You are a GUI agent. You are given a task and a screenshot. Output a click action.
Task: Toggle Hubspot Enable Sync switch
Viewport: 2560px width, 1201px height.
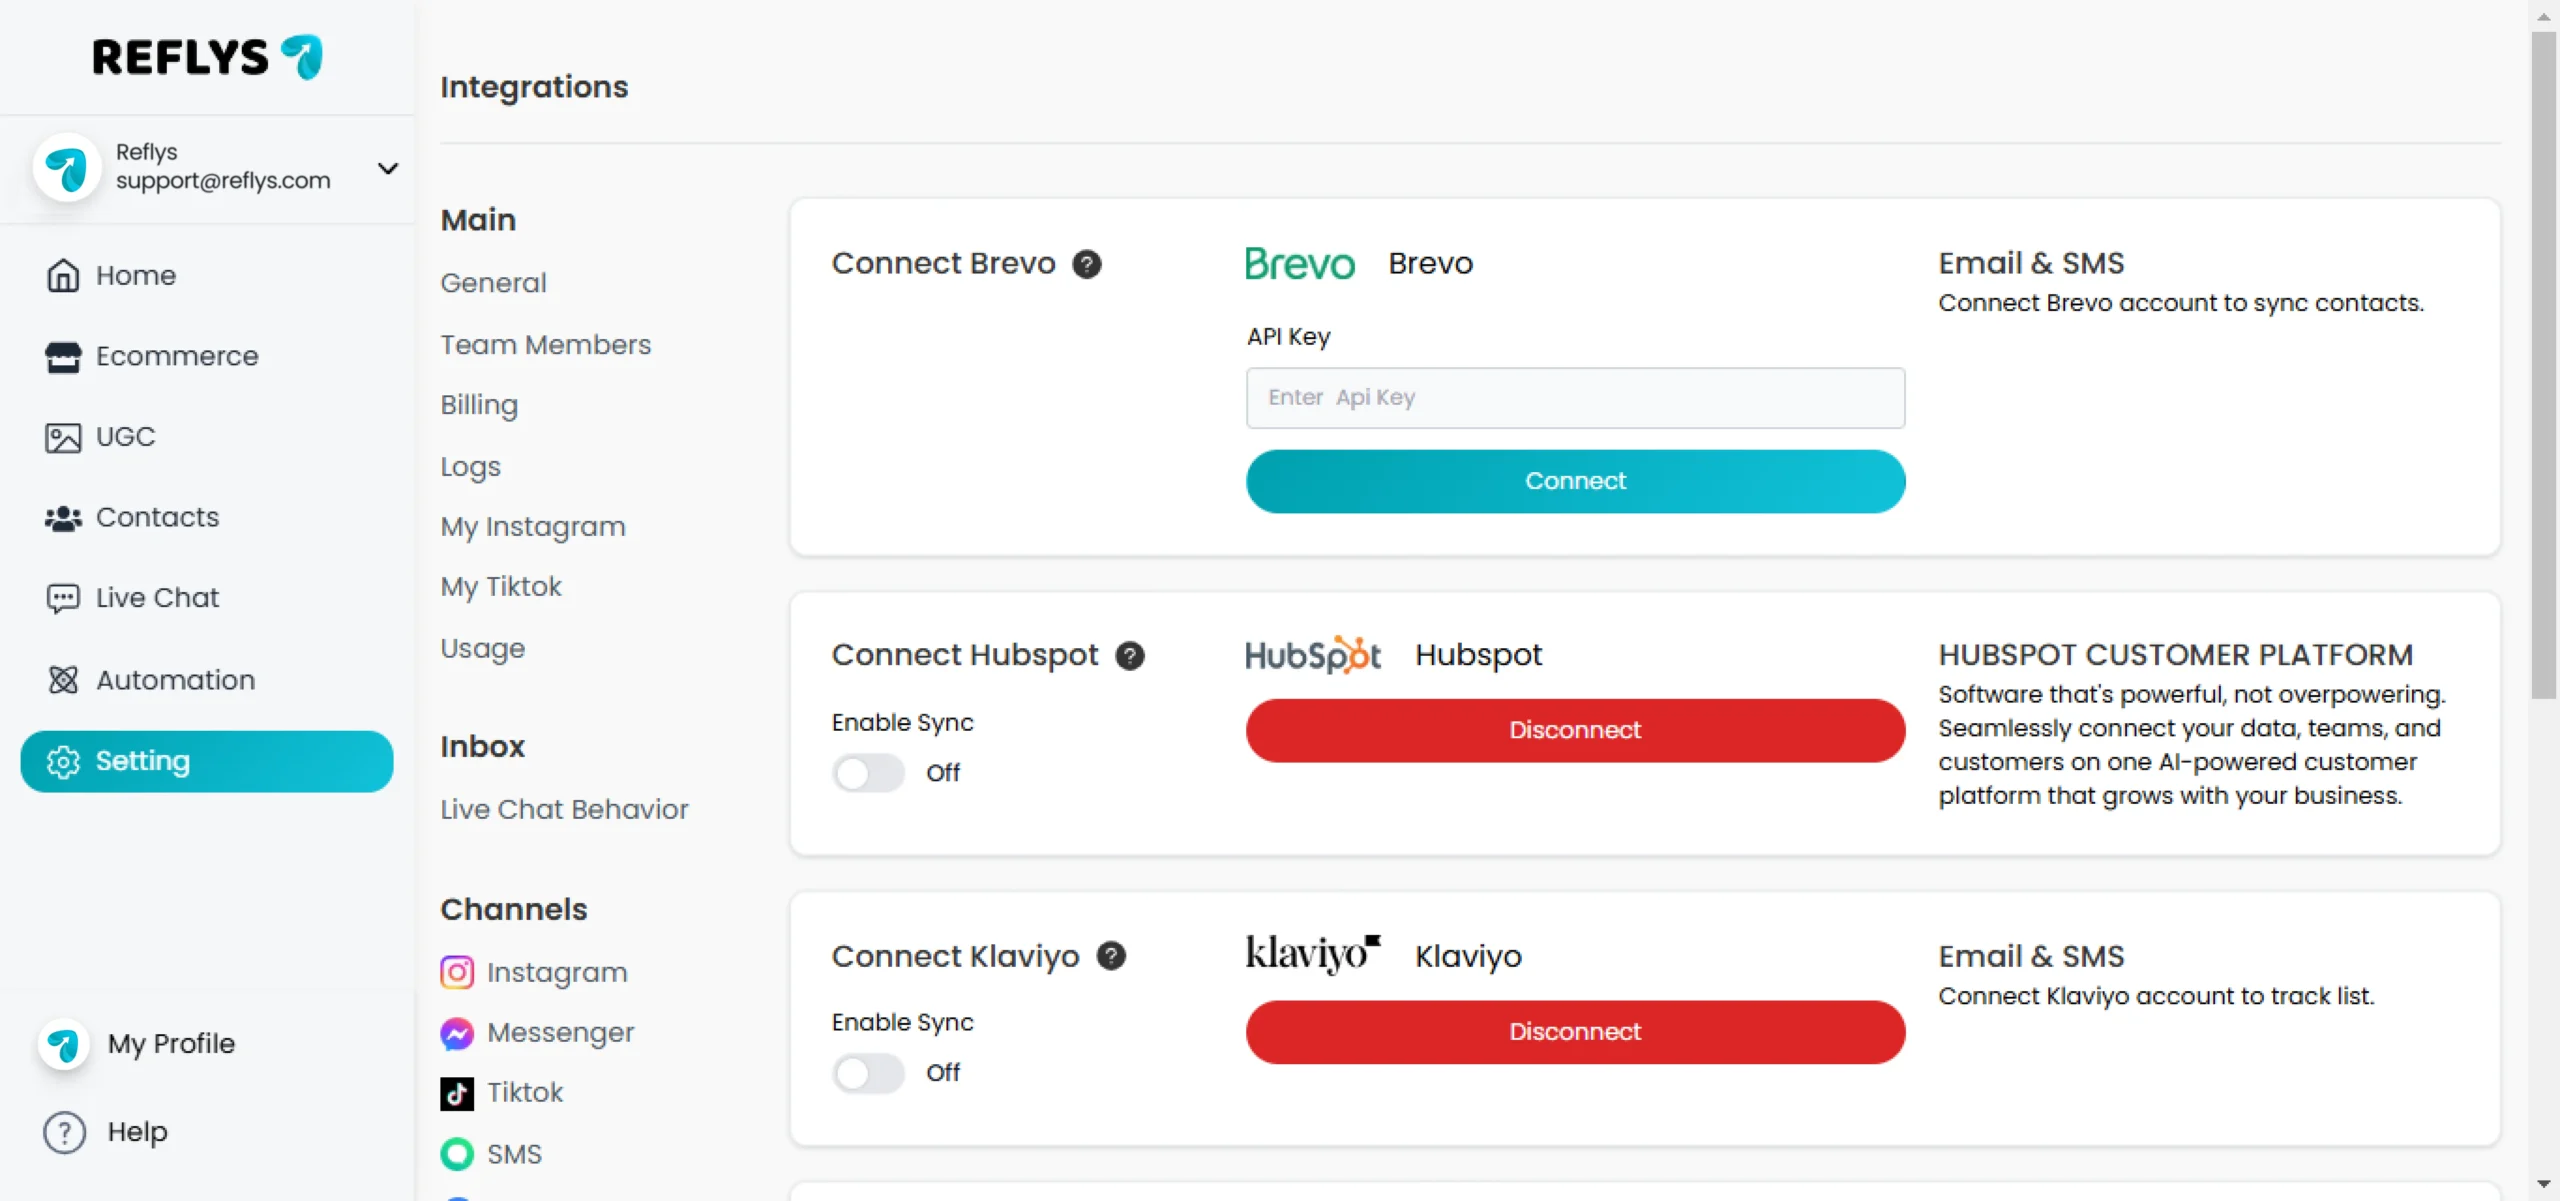pyautogui.click(x=868, y=773)
